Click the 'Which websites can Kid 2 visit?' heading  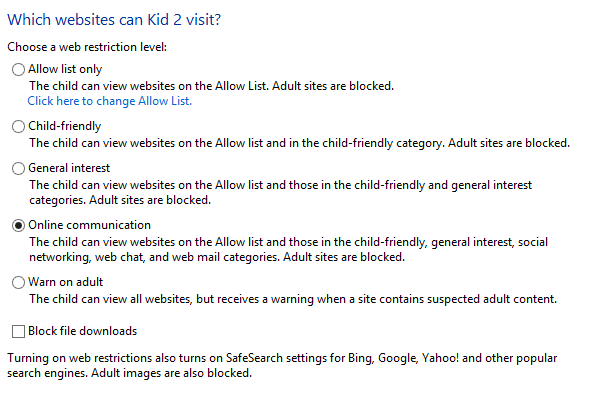point(114,19)
